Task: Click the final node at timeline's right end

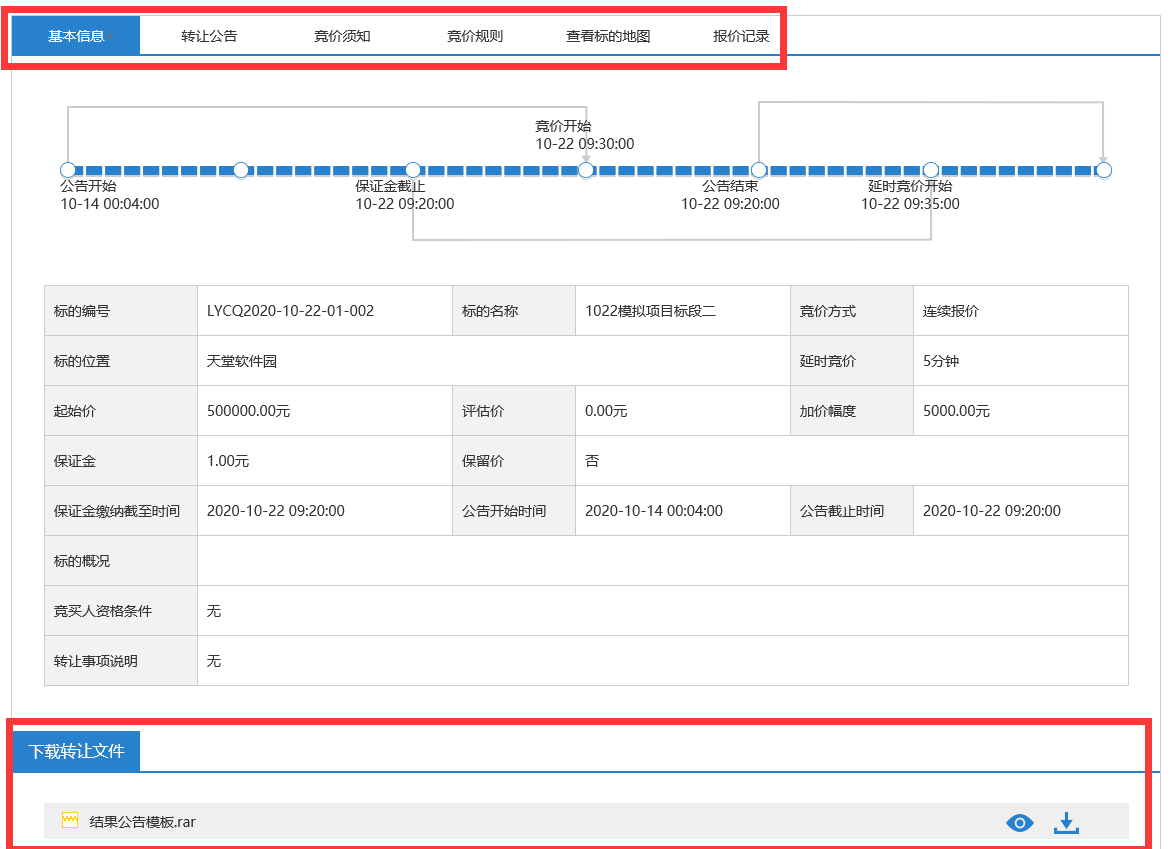Action: point(1103,170)
